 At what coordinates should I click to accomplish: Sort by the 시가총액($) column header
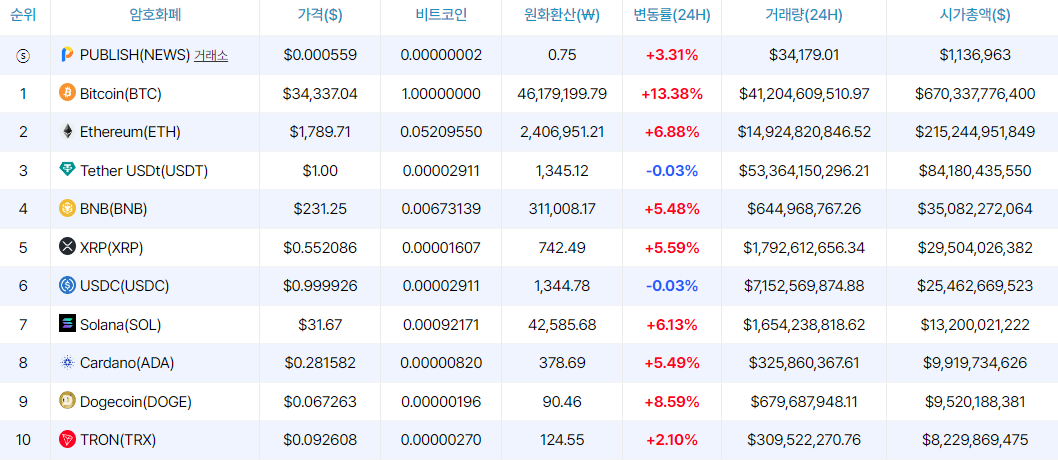975,15
